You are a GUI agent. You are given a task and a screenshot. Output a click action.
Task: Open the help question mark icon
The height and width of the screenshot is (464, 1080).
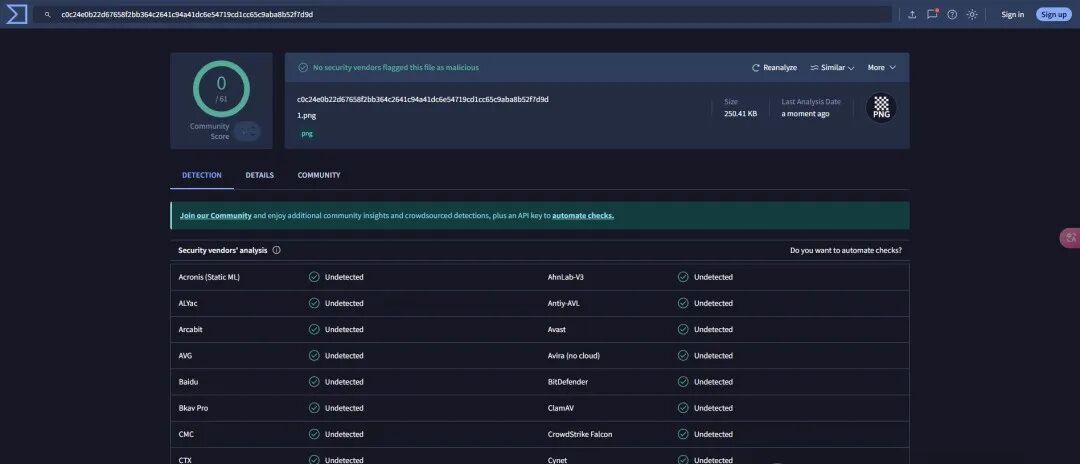tap(952, 14)
